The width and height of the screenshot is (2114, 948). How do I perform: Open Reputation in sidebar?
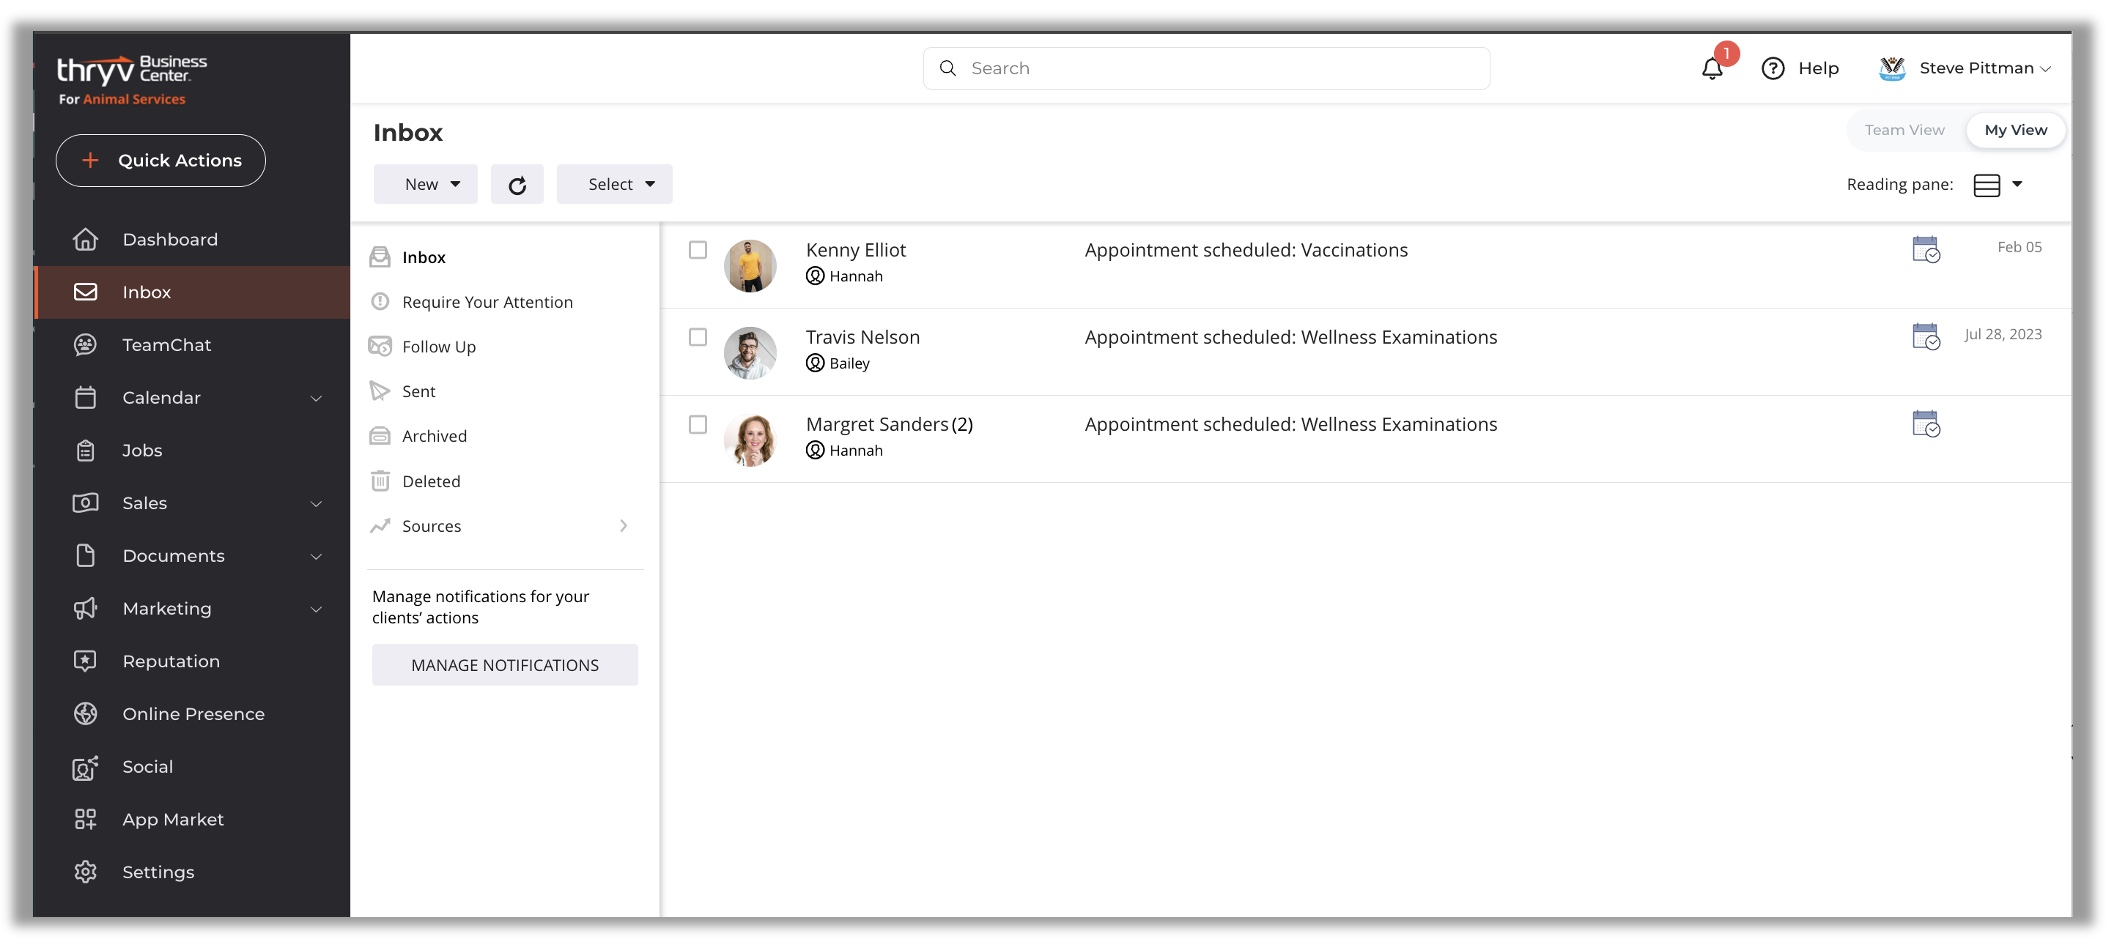tap(192, 661)
